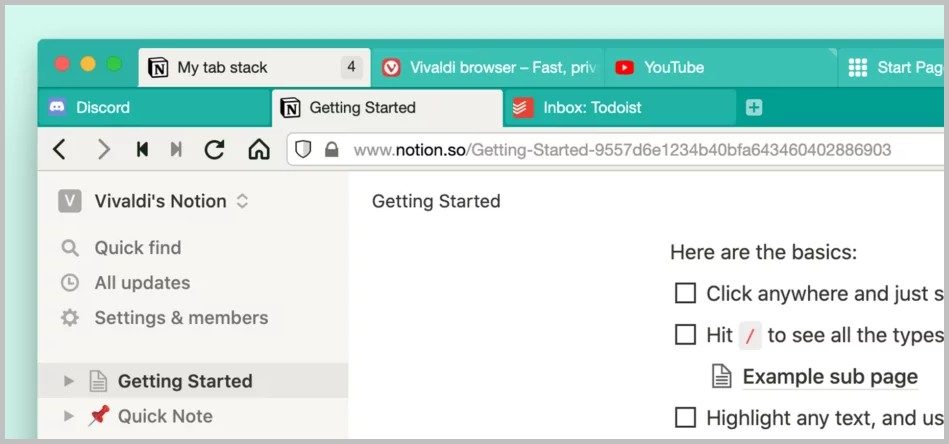Click the padlock site info icon

point(331,150)
